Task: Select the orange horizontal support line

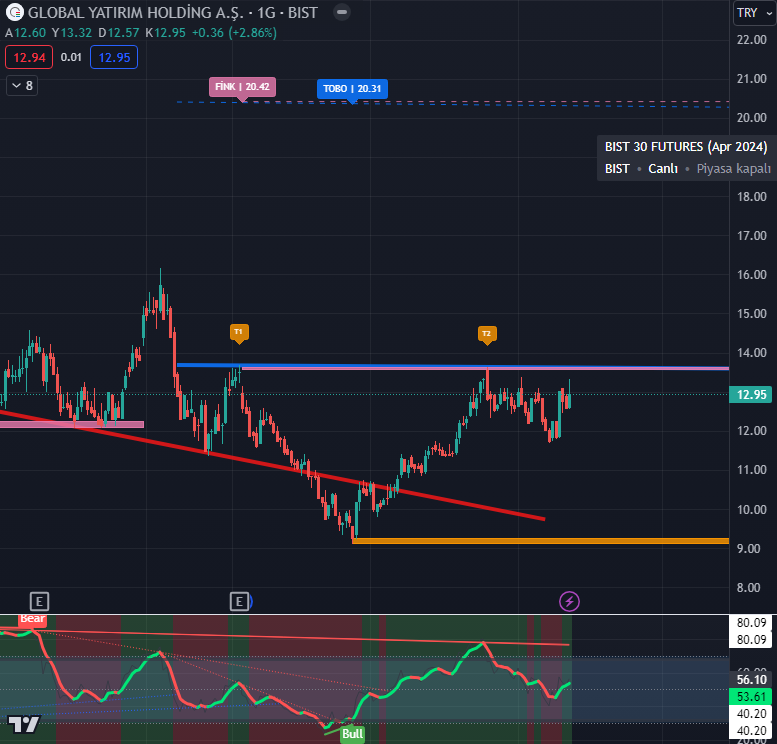Action: click(x=540, y=541)
